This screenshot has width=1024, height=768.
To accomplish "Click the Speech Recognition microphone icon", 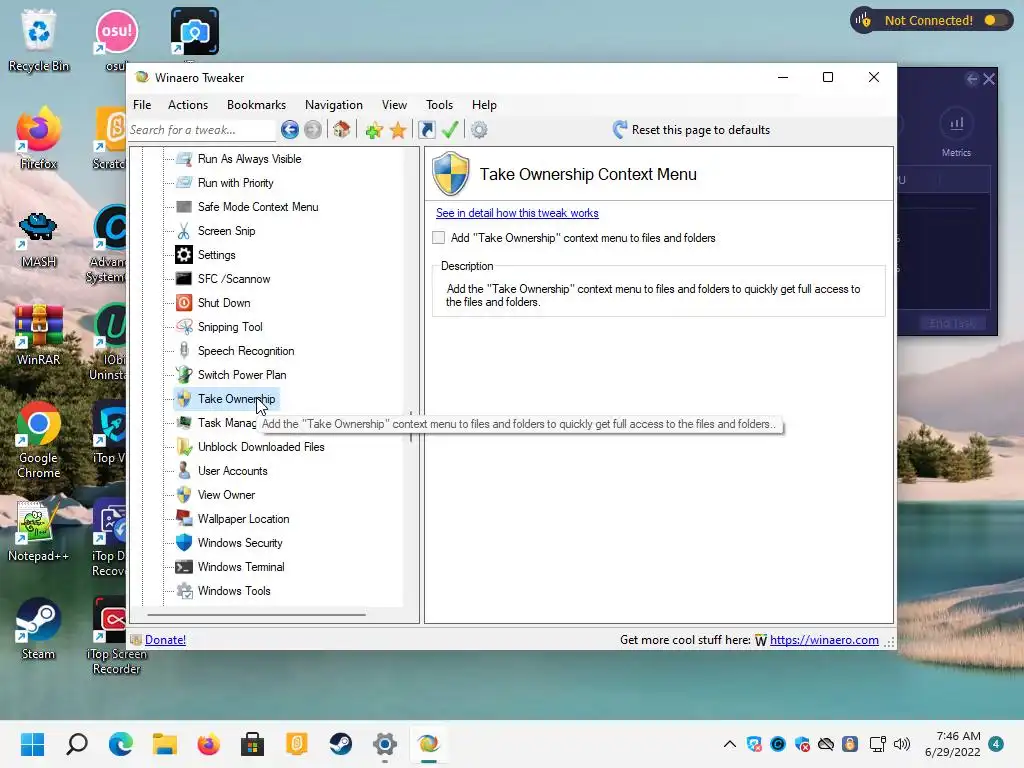I will (x=184, y=351).
